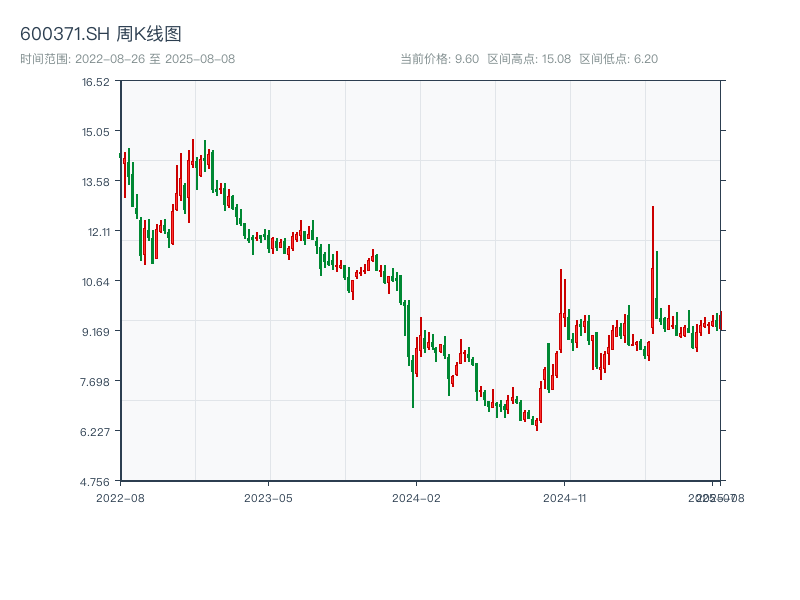Click the long green candle wick at 2024-02 low
This screenshot has width=800, height=600.
tap(412, 381)
